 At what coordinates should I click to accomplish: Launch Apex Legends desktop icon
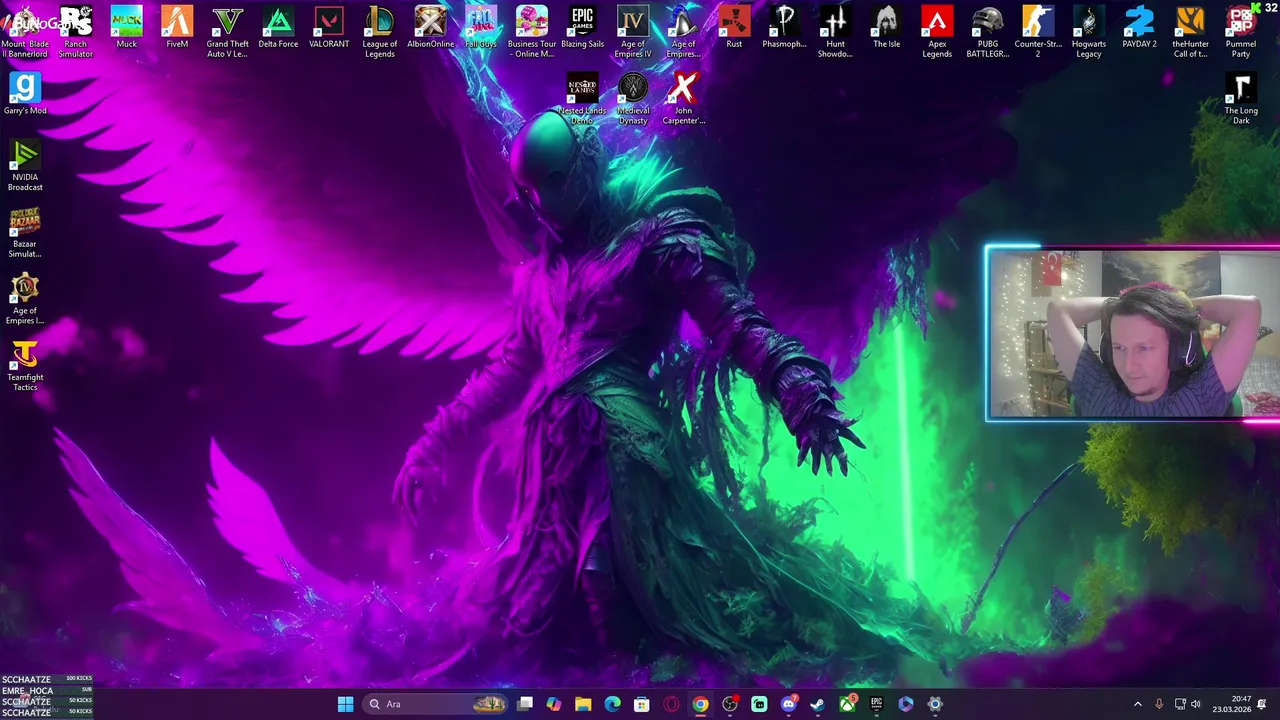point(937,32)
